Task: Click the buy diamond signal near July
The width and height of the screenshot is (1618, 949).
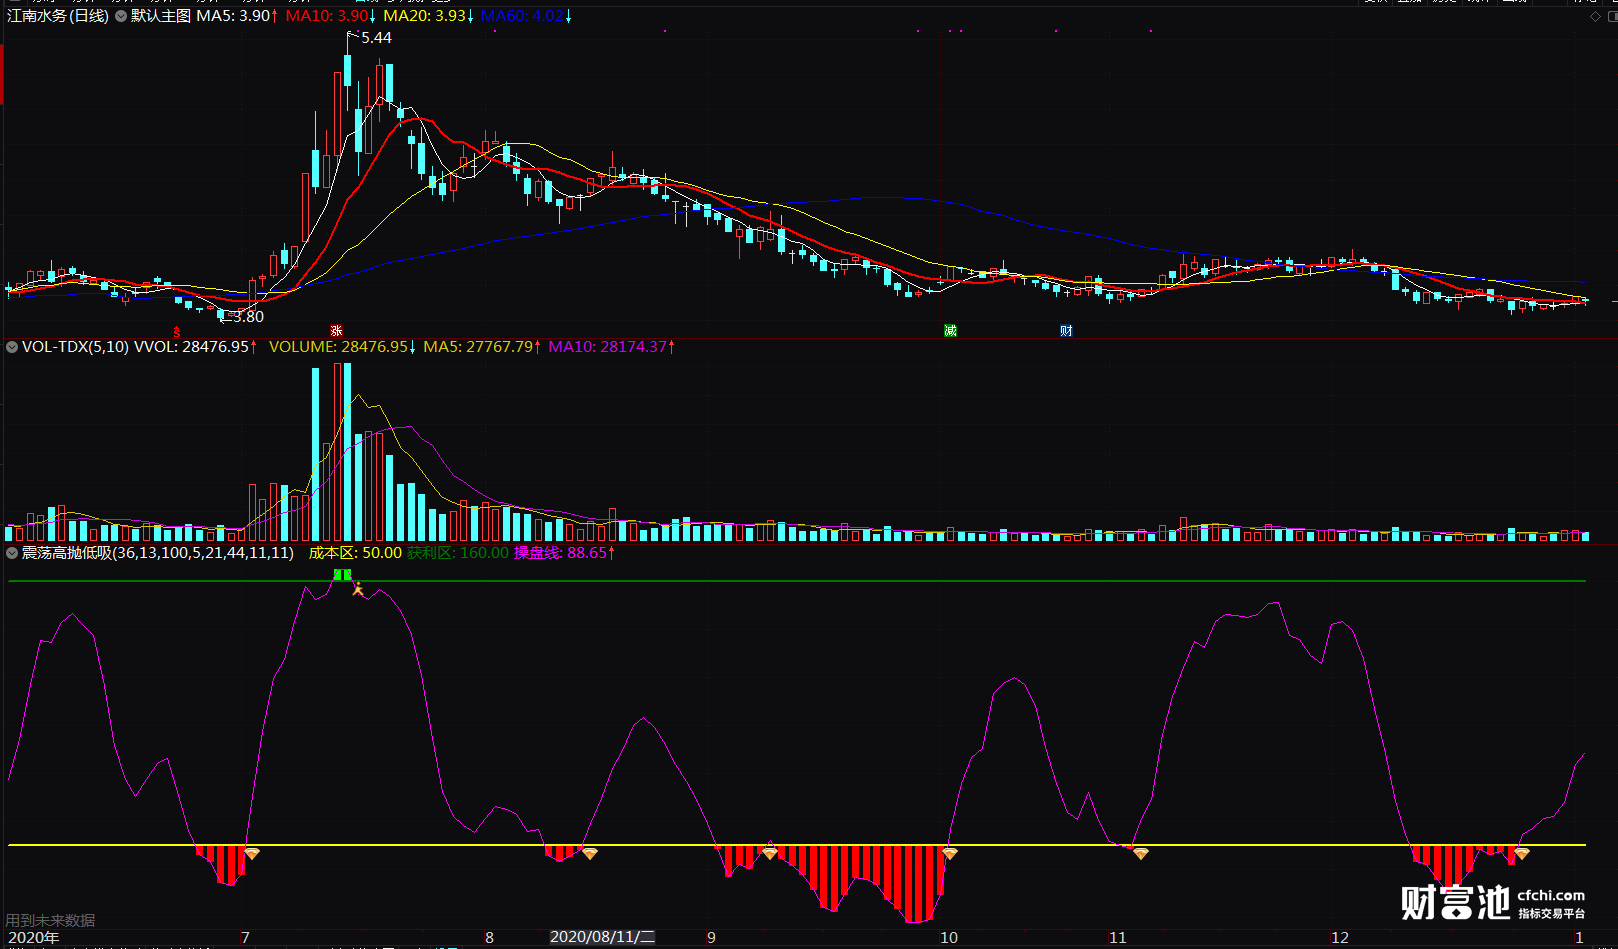Action: [252, 853]
